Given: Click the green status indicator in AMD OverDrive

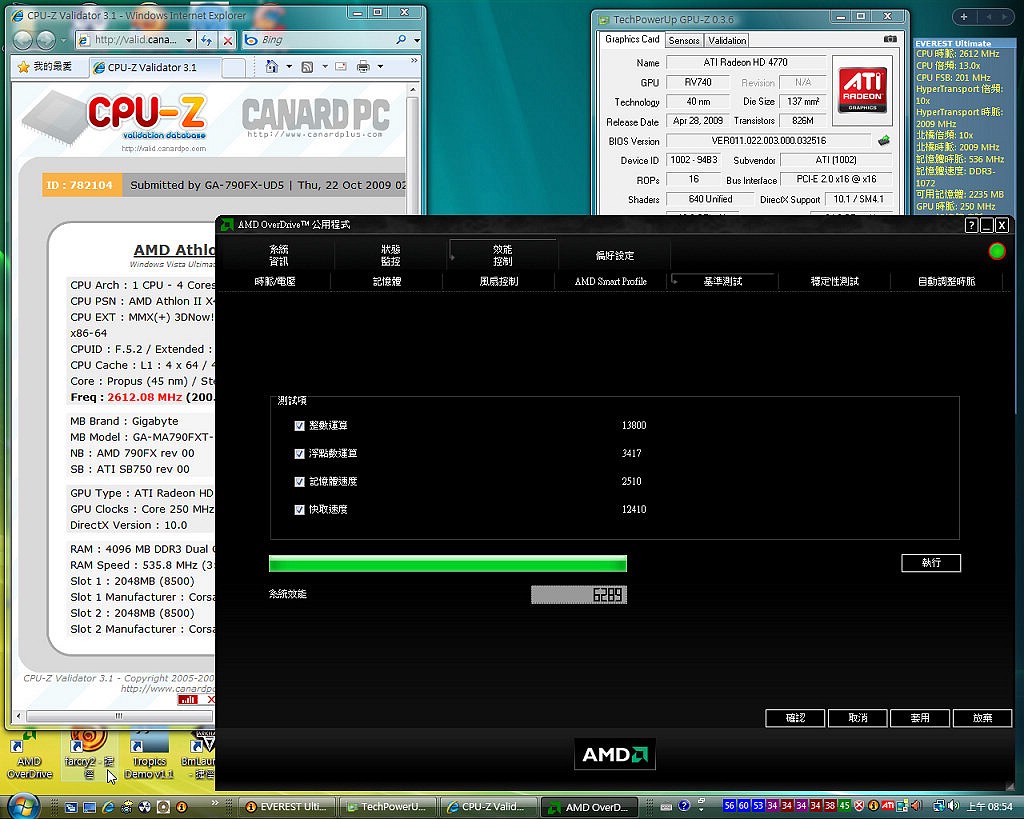Looking at the screenshot, I should (997, 251).
